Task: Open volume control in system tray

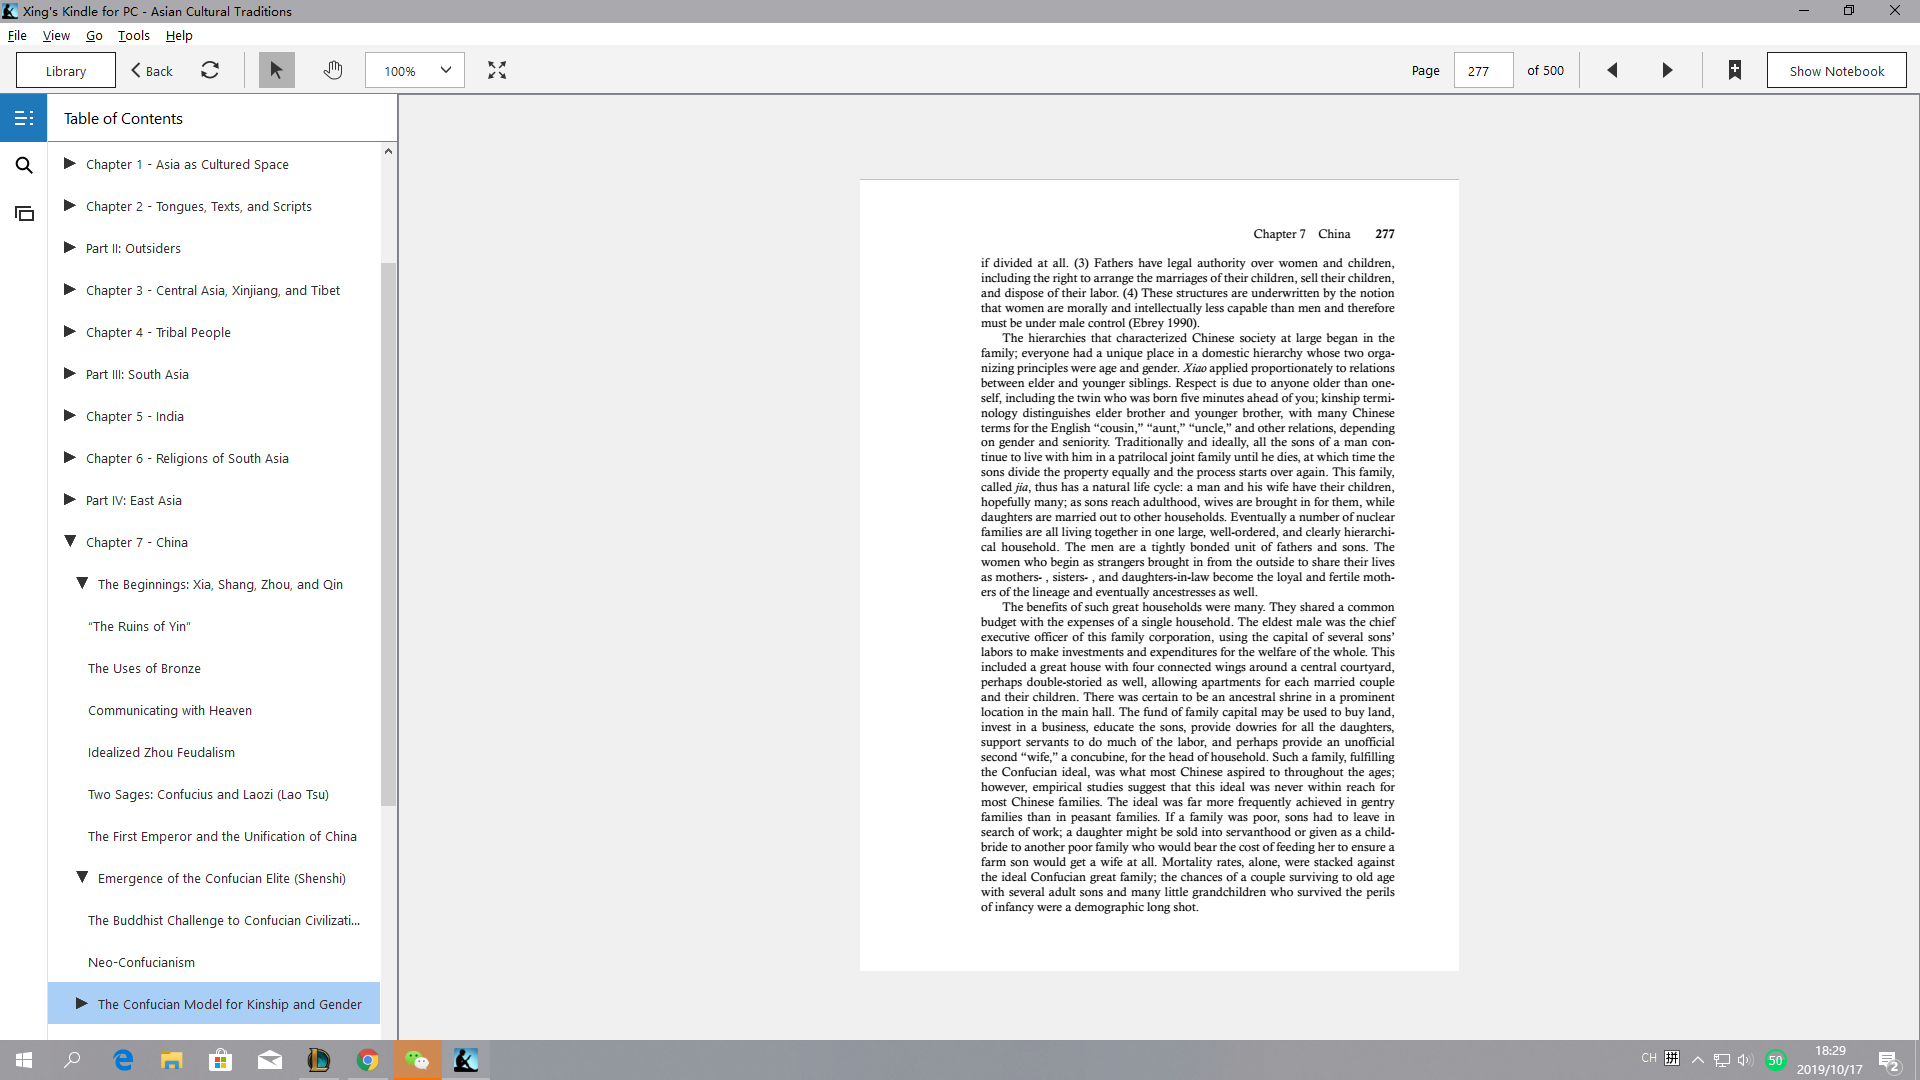Action: pos(1746,1060)
